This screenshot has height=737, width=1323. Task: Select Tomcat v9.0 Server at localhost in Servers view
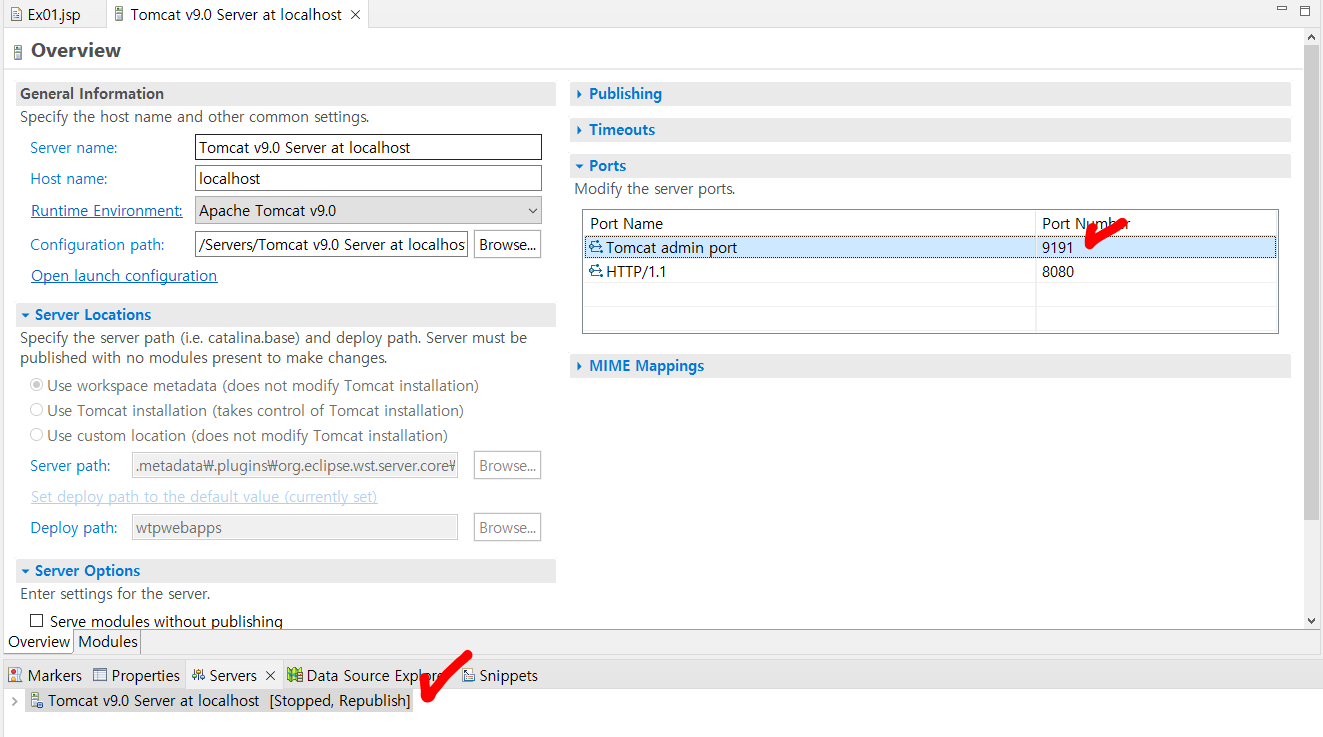[x=219, y=701]
